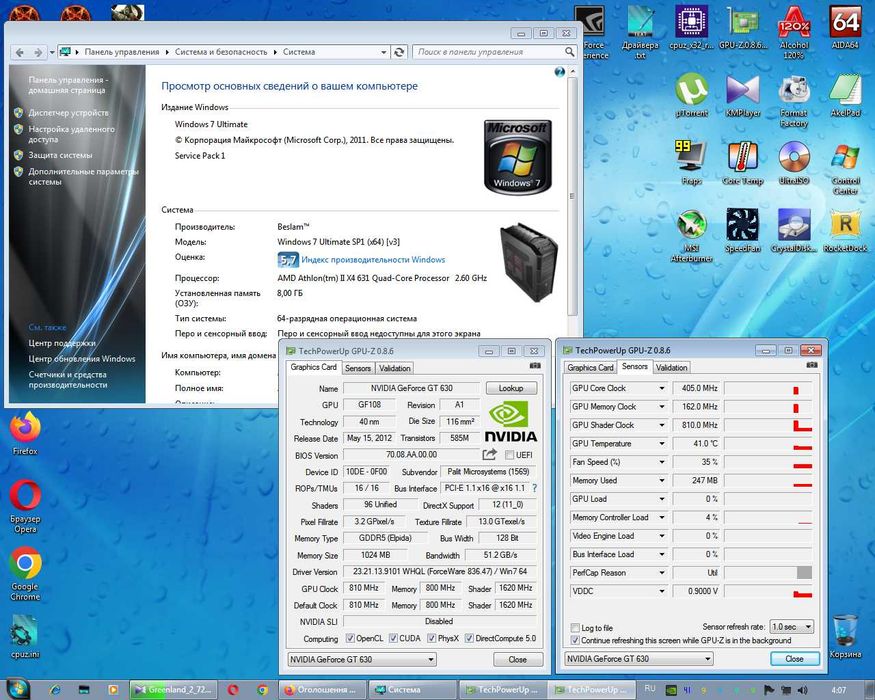Click BIOS save/share icon in GPU-Z
875x700 pixels.
point(489,454)
